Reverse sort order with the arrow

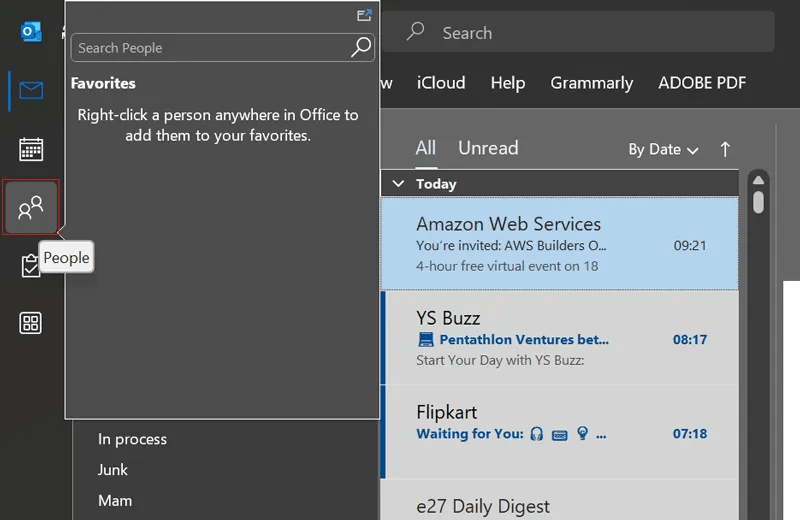tap(725, 149)
